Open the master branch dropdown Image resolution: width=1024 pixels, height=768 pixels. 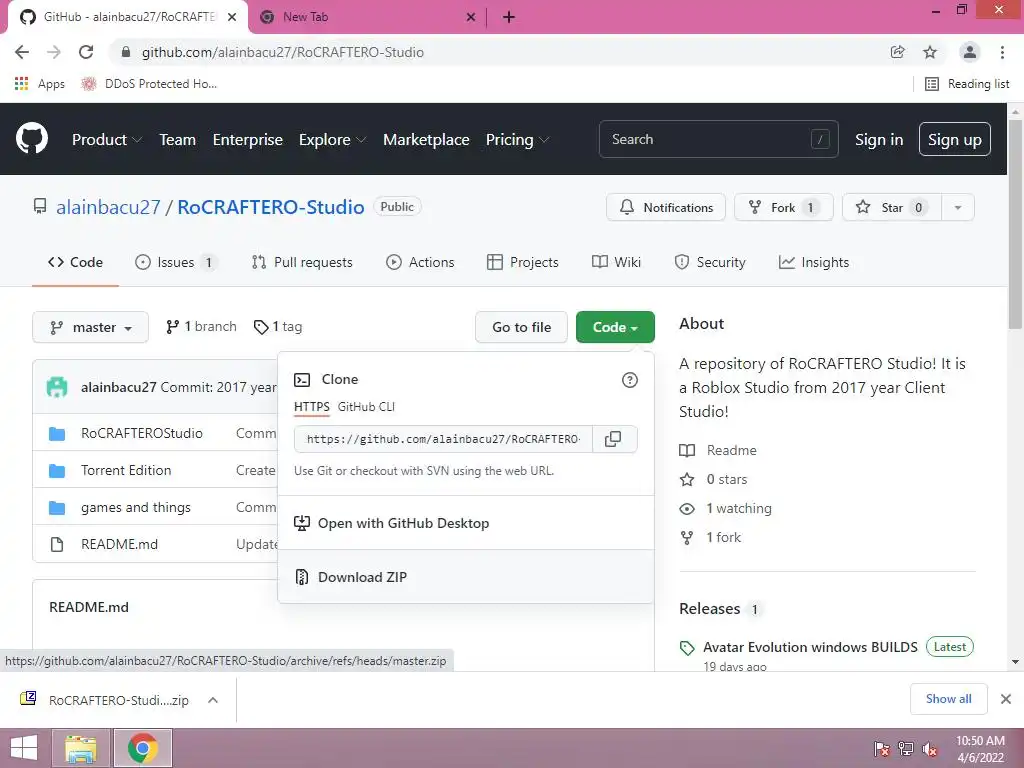tap(90, 327)
